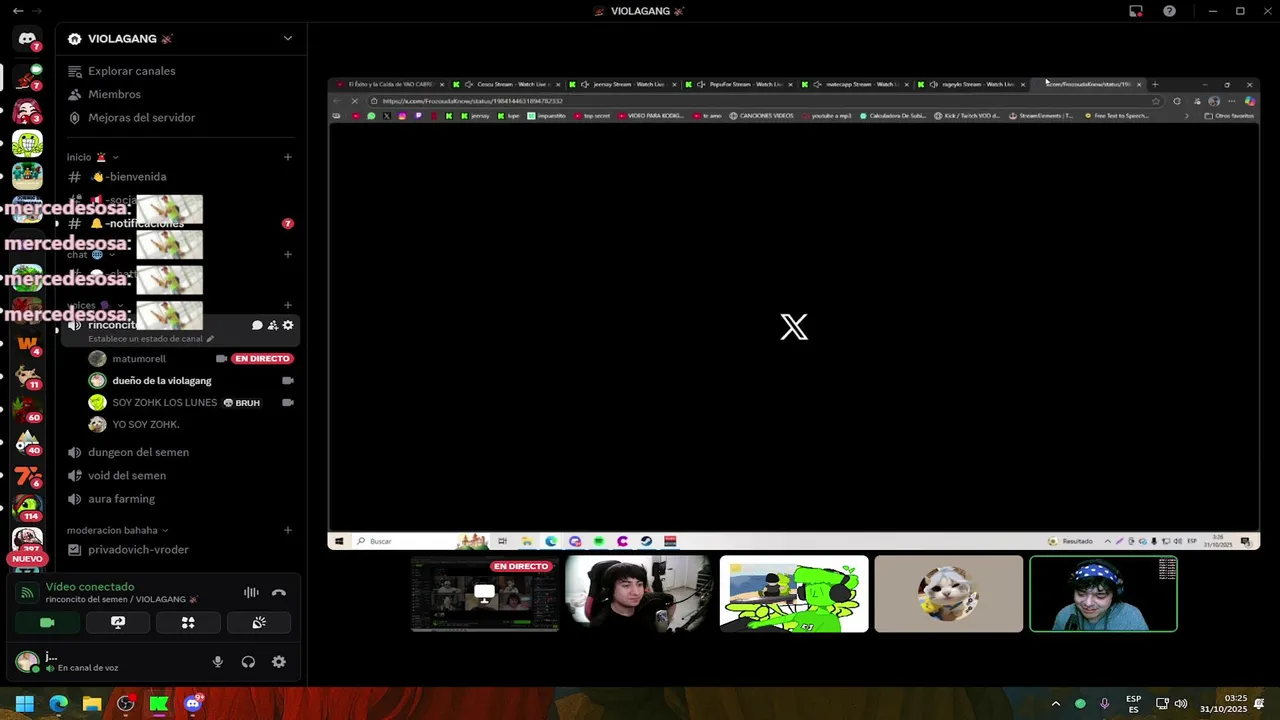
Task: Create channel in chat category
Action: tap(288, 254)
